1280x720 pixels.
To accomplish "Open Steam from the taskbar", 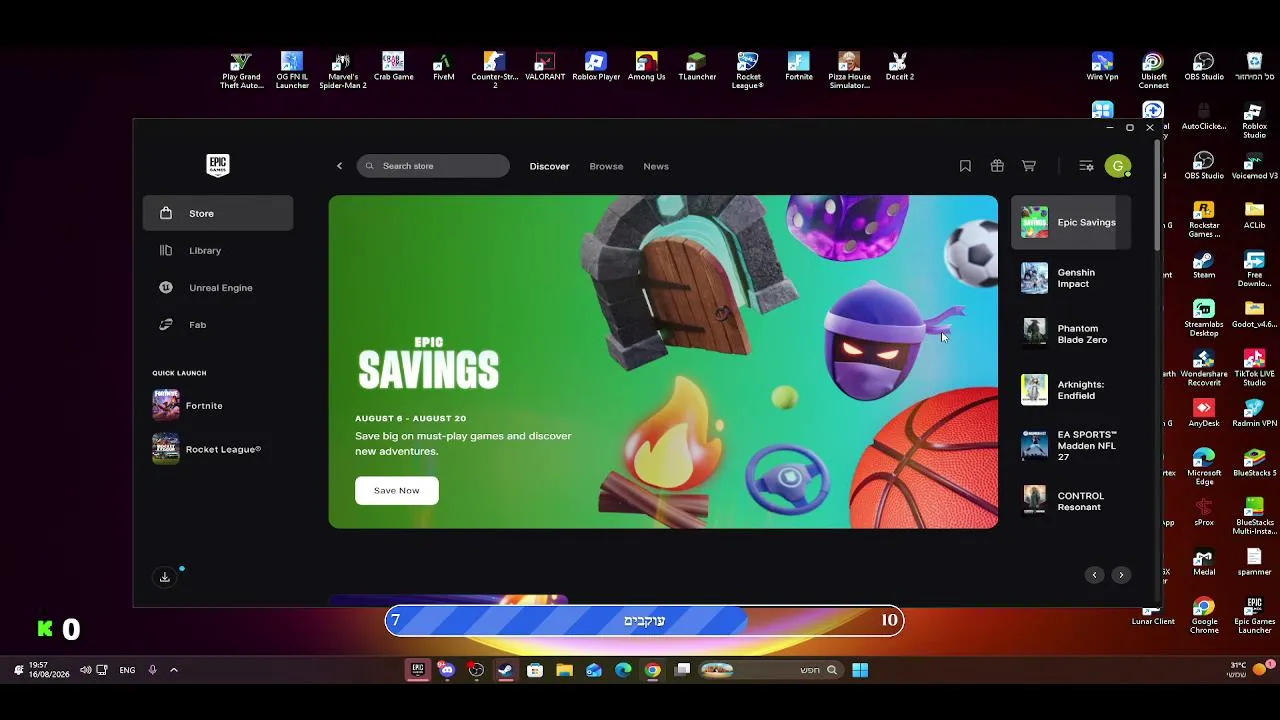I will 506,670.
